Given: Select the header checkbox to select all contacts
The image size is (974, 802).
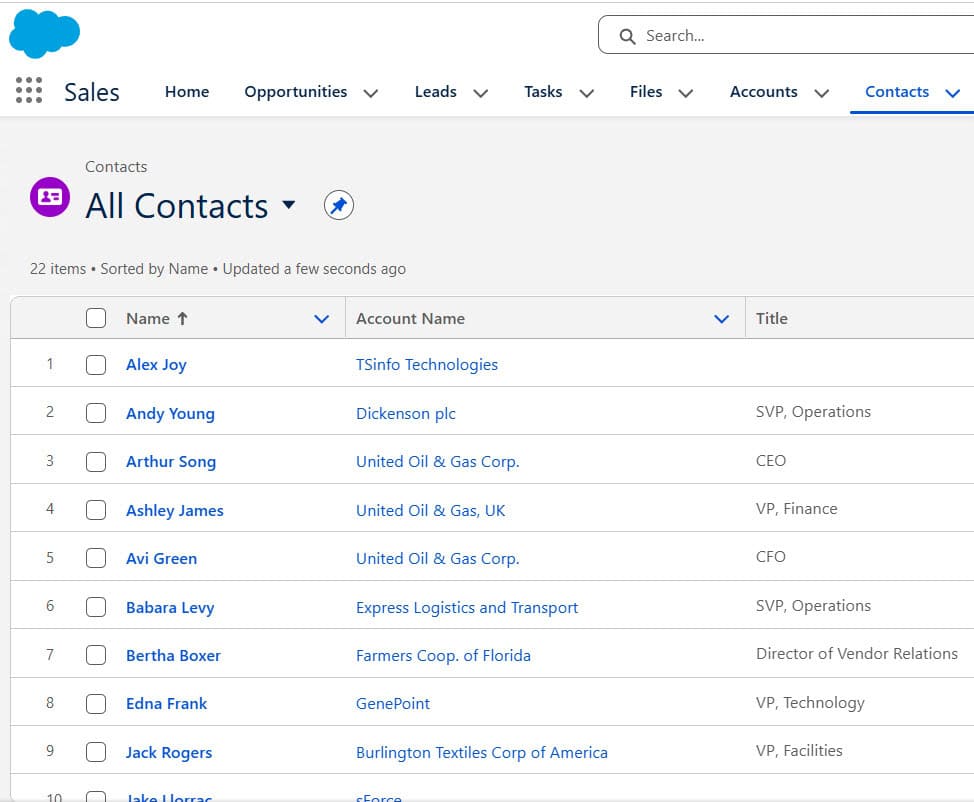Looking at the screenshot, I should click(96, 317).
